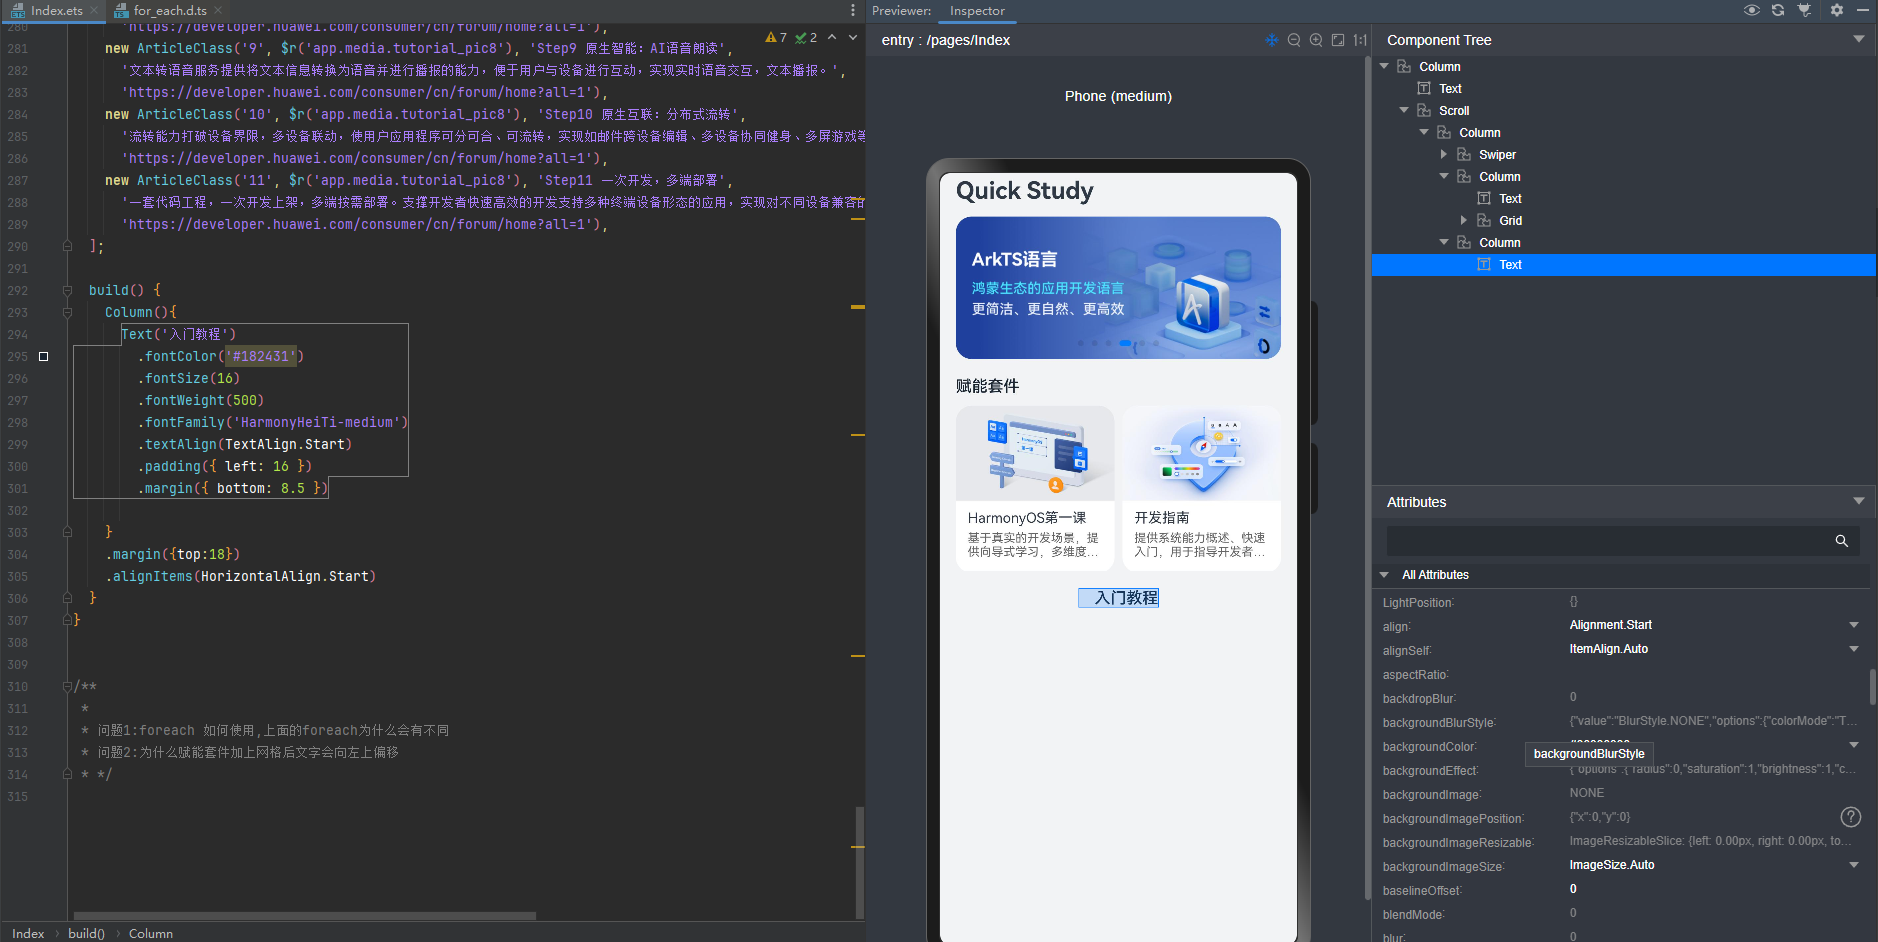Click the help question mark icon in Attributes
The width and height of the screenshot is (1878, 942).
point(1851,817)
